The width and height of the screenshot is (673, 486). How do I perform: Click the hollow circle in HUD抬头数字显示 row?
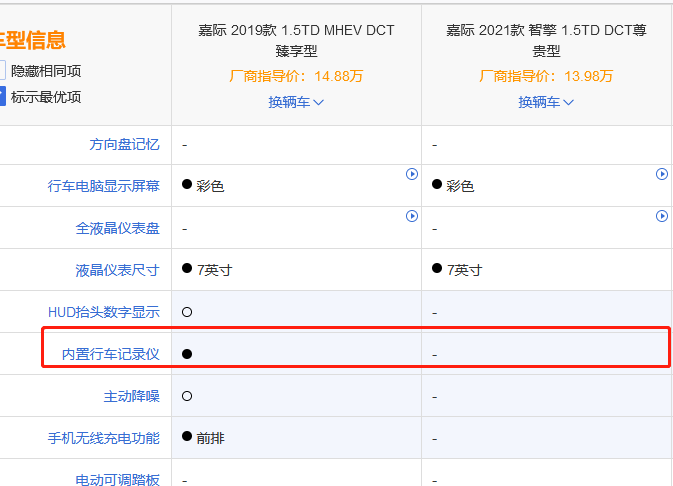tap(187, 312)
